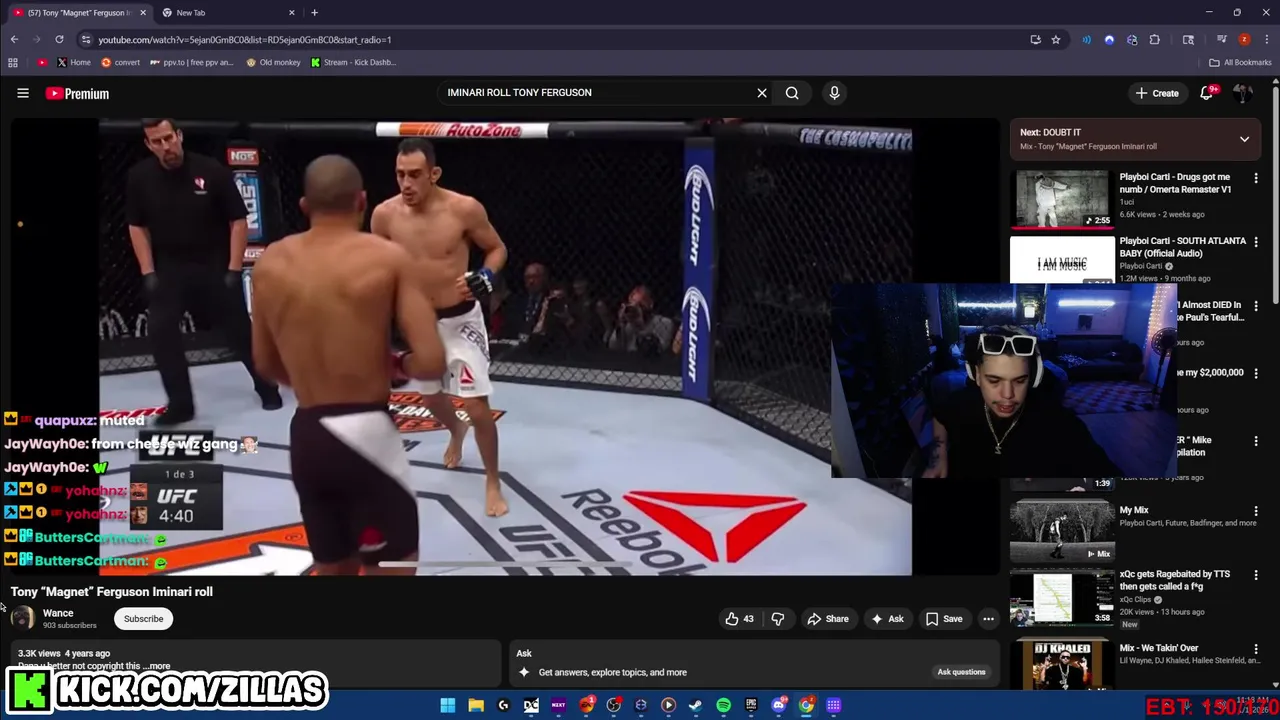The image size is (1280, 720).
Task: Open Chrome media controls icon
Action: click(1222, 40)
